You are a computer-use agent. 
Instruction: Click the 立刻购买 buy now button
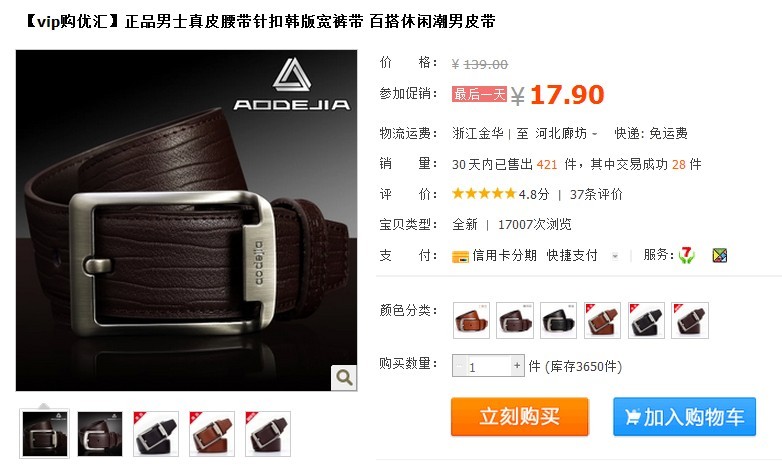520,417
